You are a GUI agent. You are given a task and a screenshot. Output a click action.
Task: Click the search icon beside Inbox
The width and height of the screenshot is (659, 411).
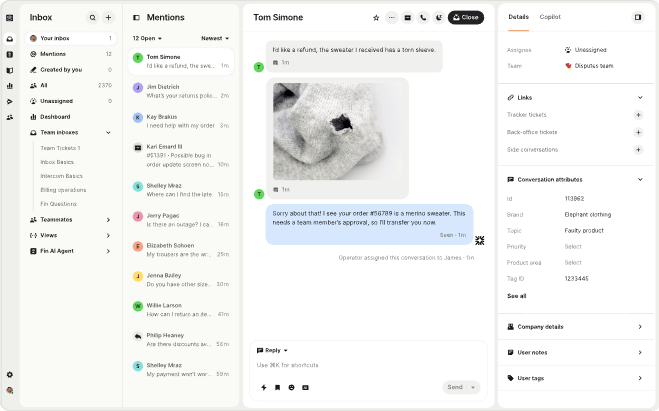click(93, 17)
